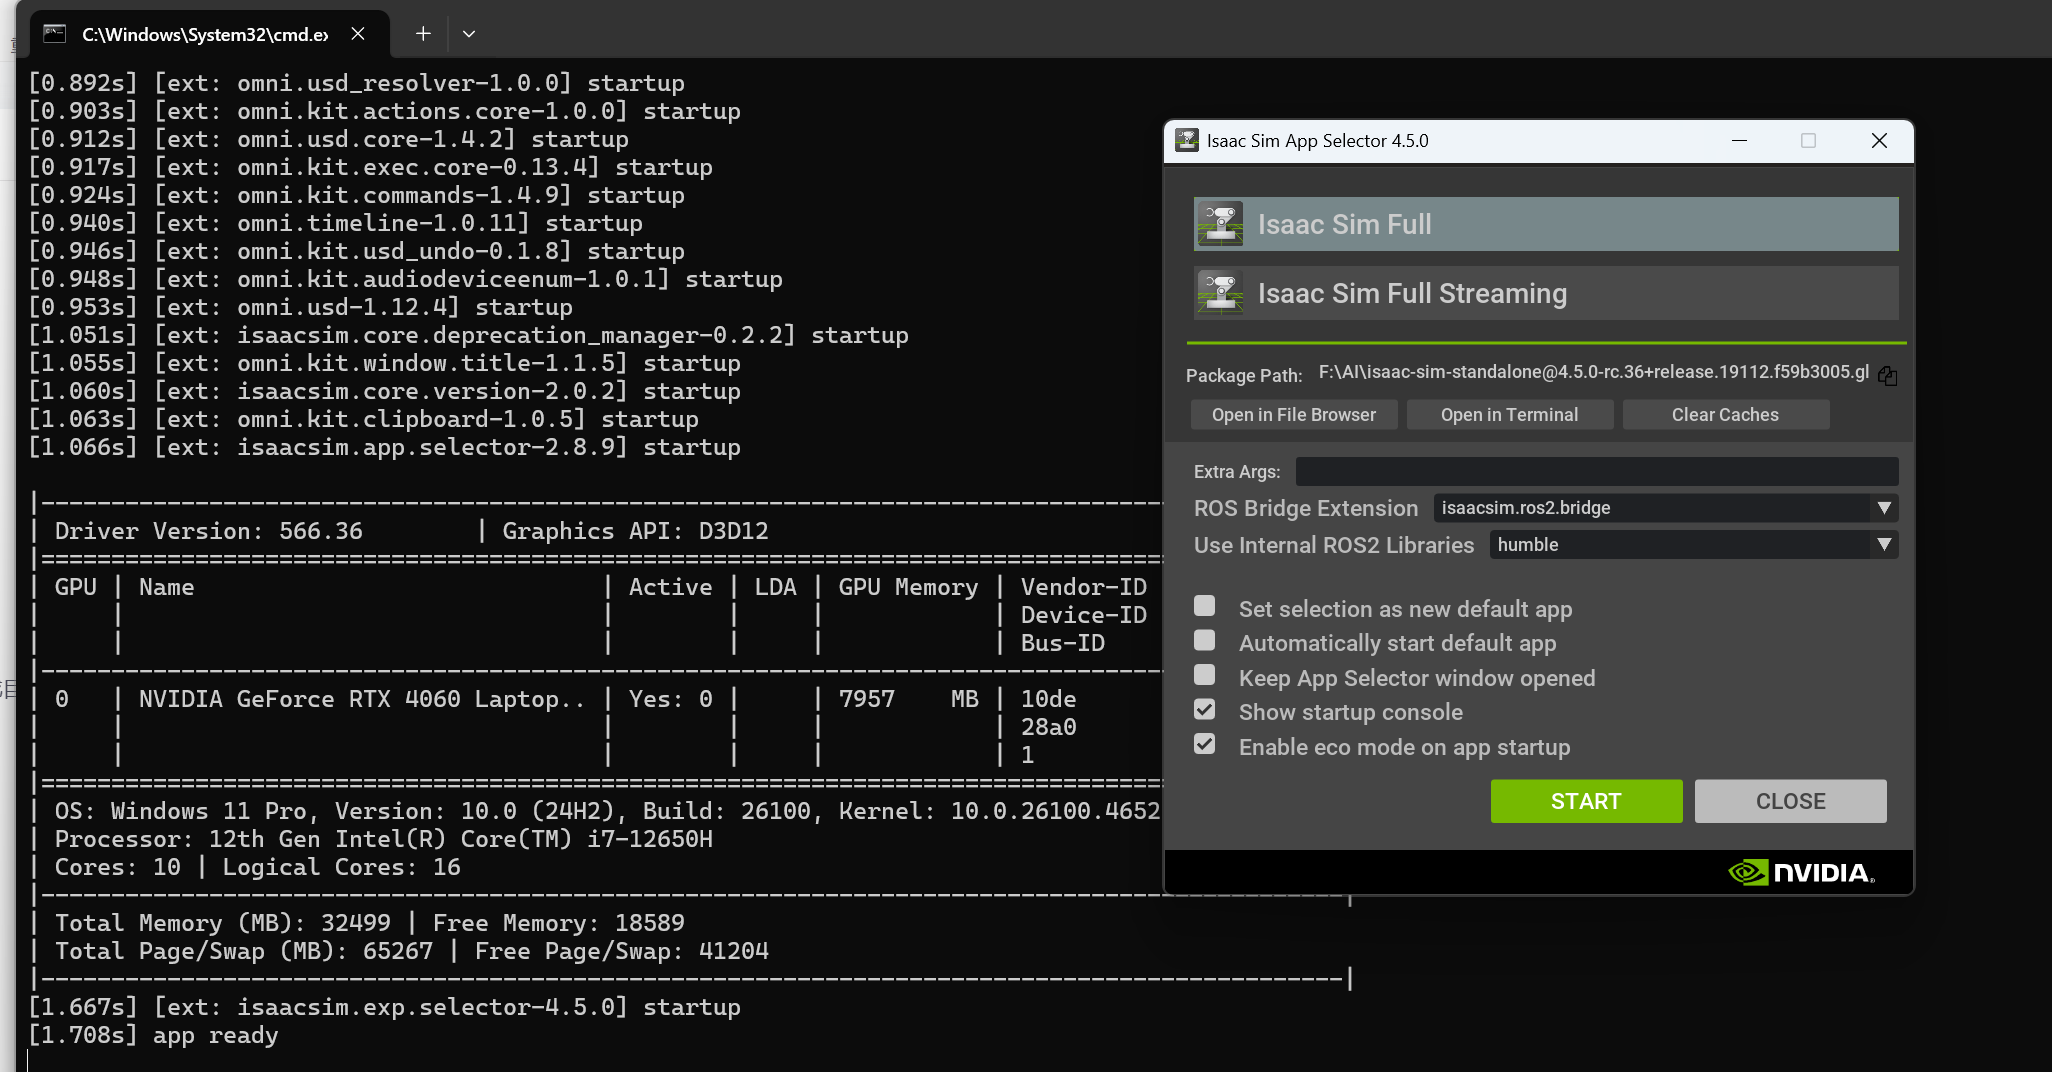The height and width of the screenshot is (1072, 2052).
Task: Click the arrow of the humble combo box
Action: coord(1884,545)
